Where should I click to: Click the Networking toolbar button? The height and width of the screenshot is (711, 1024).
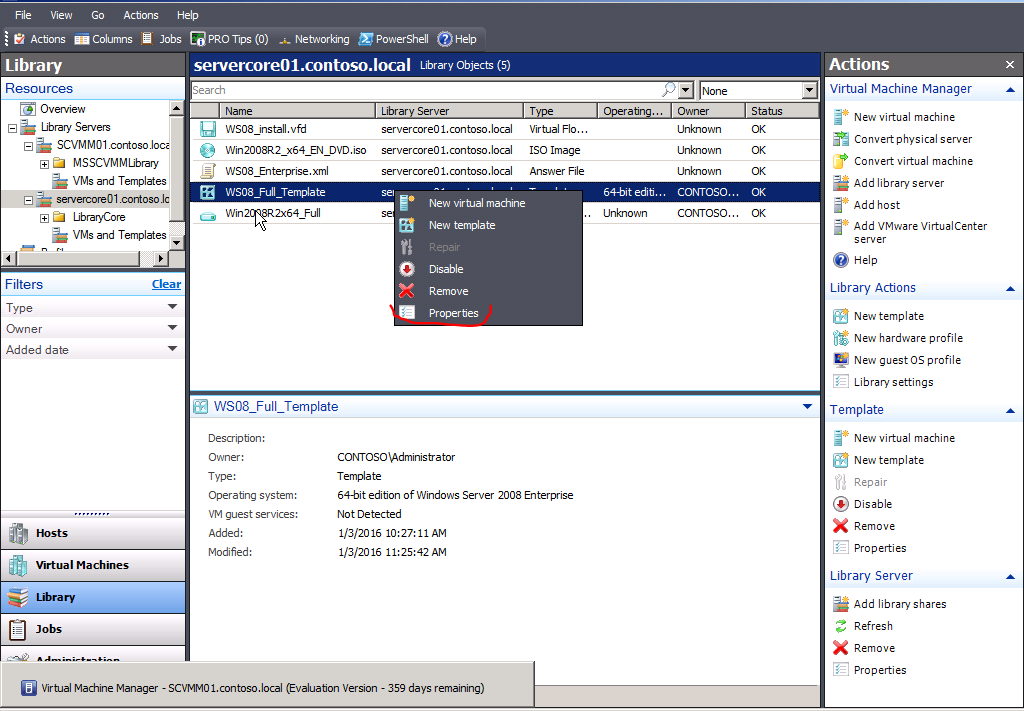pyautogui.click(x=313, y=39)
